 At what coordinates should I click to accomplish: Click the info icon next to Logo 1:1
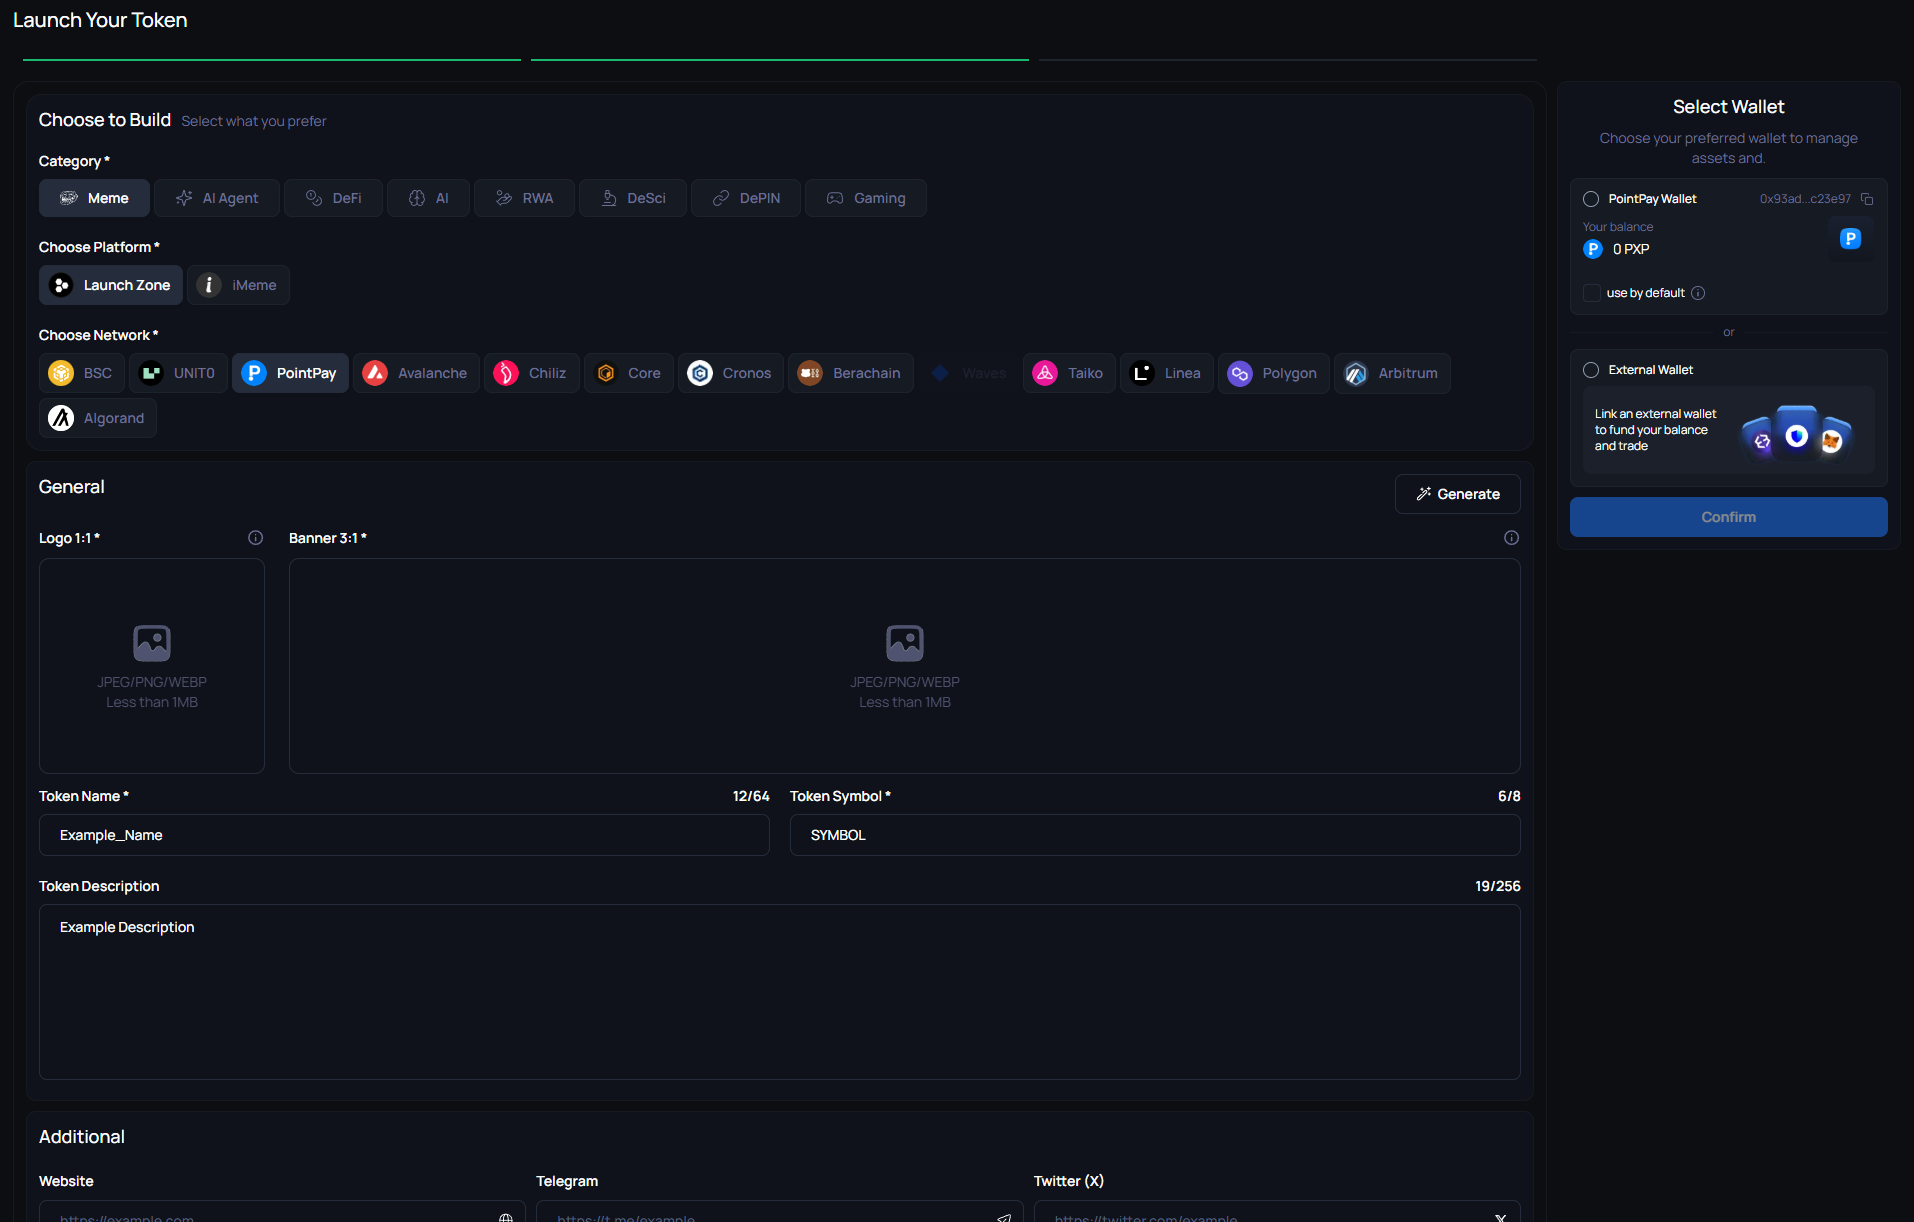pyautogui.click(x=255, y=538)
